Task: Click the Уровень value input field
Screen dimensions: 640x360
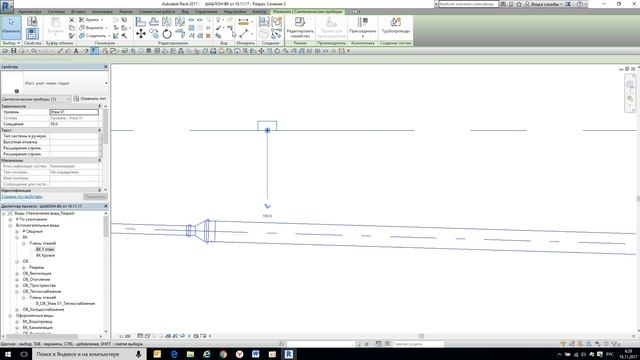Action: (74, 112)
